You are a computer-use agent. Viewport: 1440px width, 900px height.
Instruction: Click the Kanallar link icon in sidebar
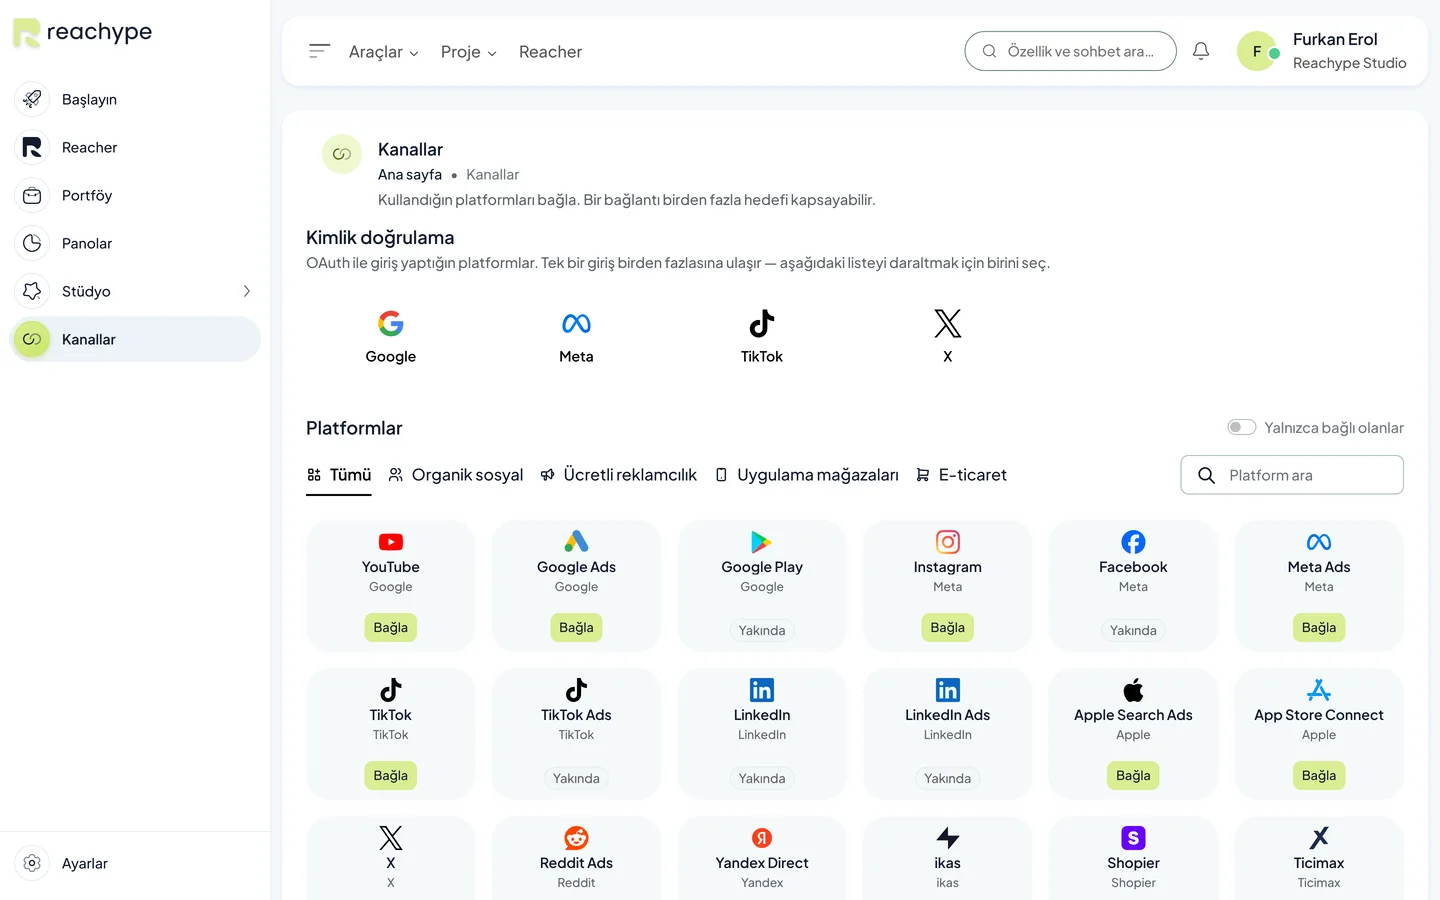[x=32, y=339]
